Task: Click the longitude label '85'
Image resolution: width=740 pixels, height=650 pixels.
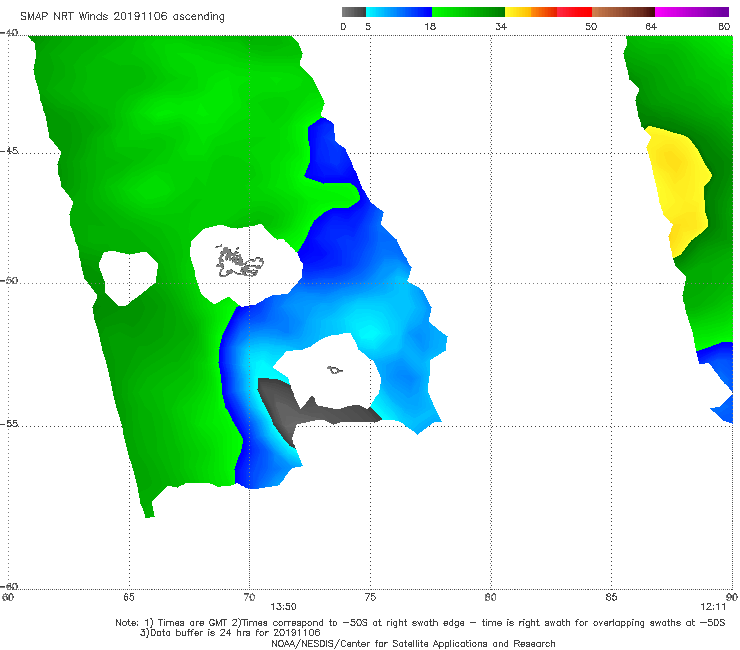Action: [x=611, y=597]
